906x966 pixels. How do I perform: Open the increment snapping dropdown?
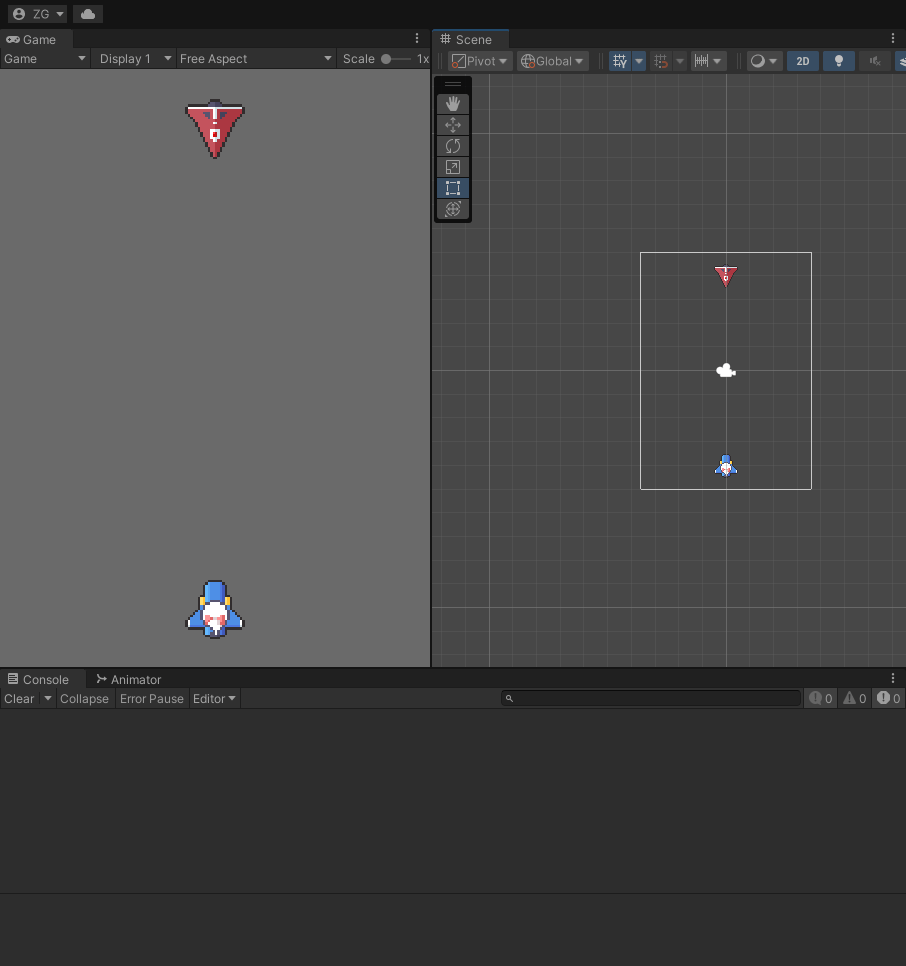click(x=708, y=61)
